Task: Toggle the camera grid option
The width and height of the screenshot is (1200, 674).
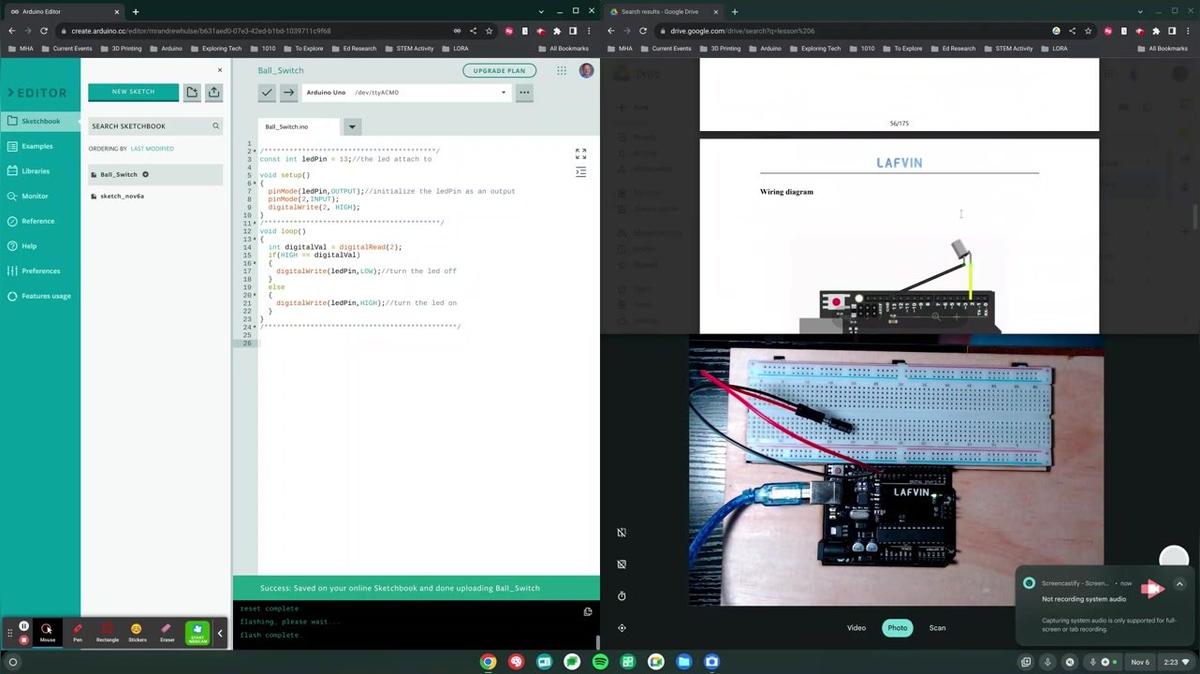Action: click(x=621, y=564)
